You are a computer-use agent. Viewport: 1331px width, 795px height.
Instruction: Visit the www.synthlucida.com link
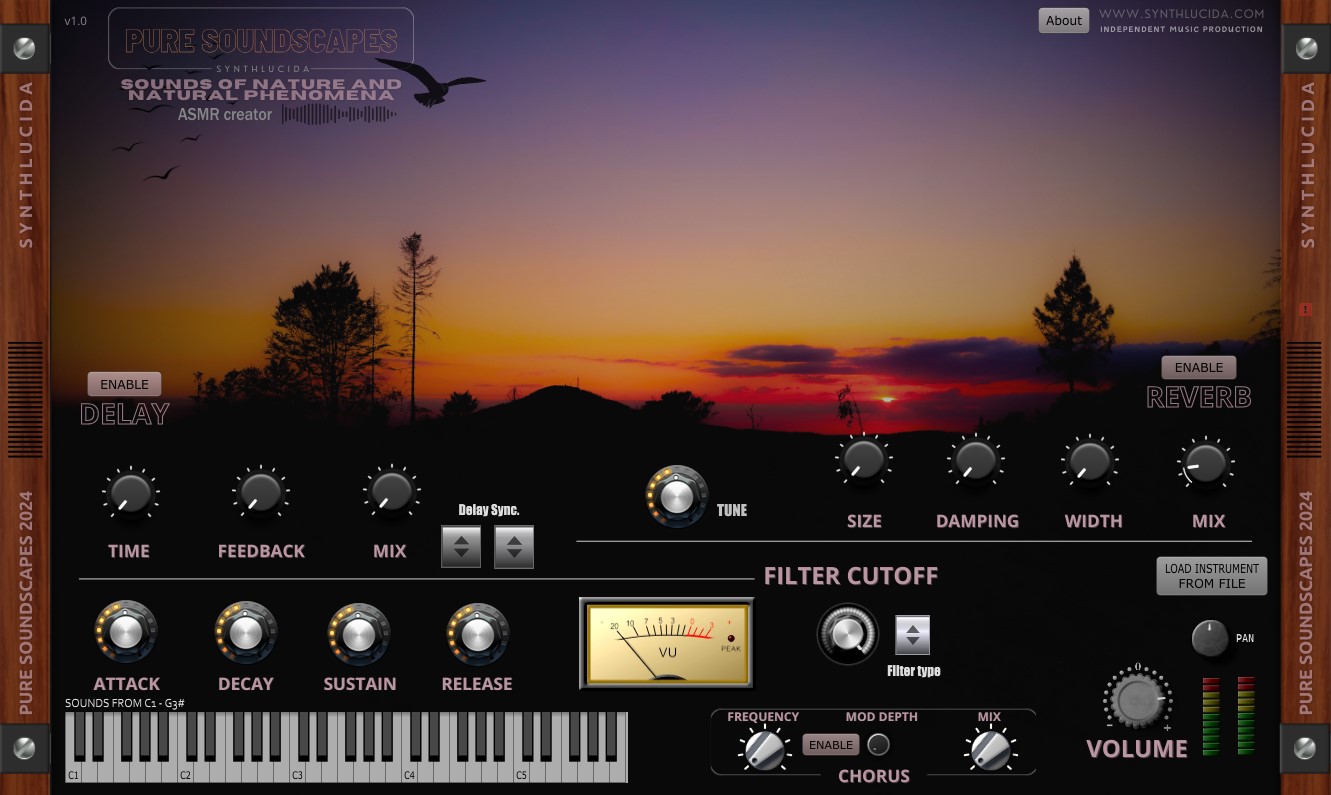(x=1182, y=14)
